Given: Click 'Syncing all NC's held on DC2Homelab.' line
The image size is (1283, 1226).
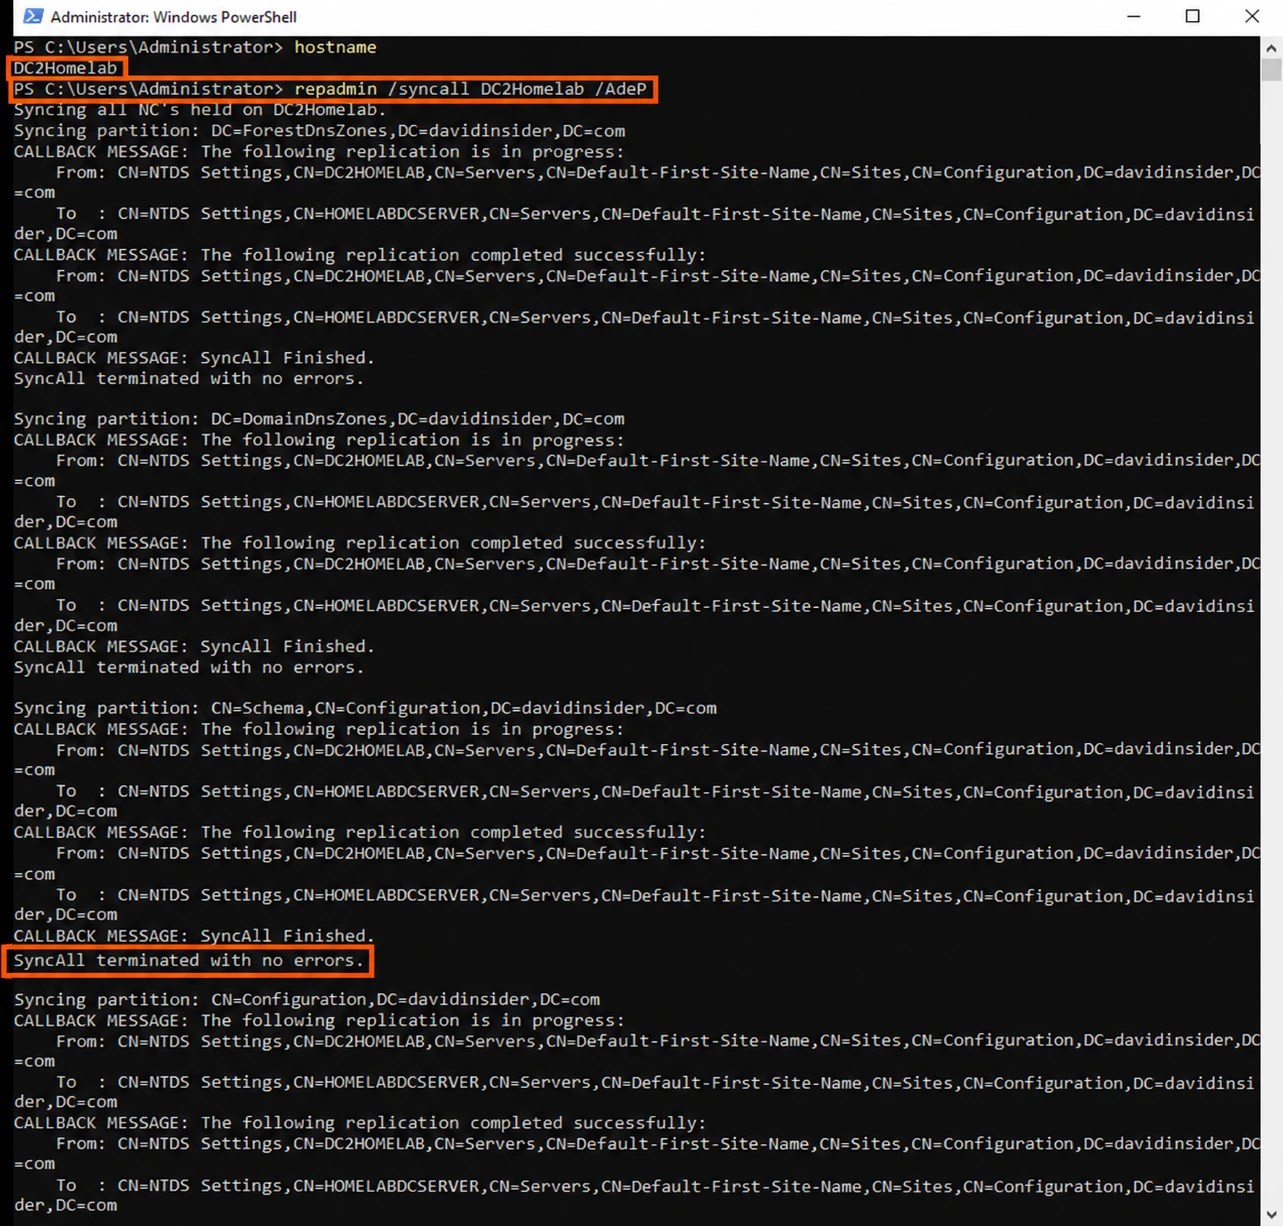Looking at the screenshot, I should (200, 110).
